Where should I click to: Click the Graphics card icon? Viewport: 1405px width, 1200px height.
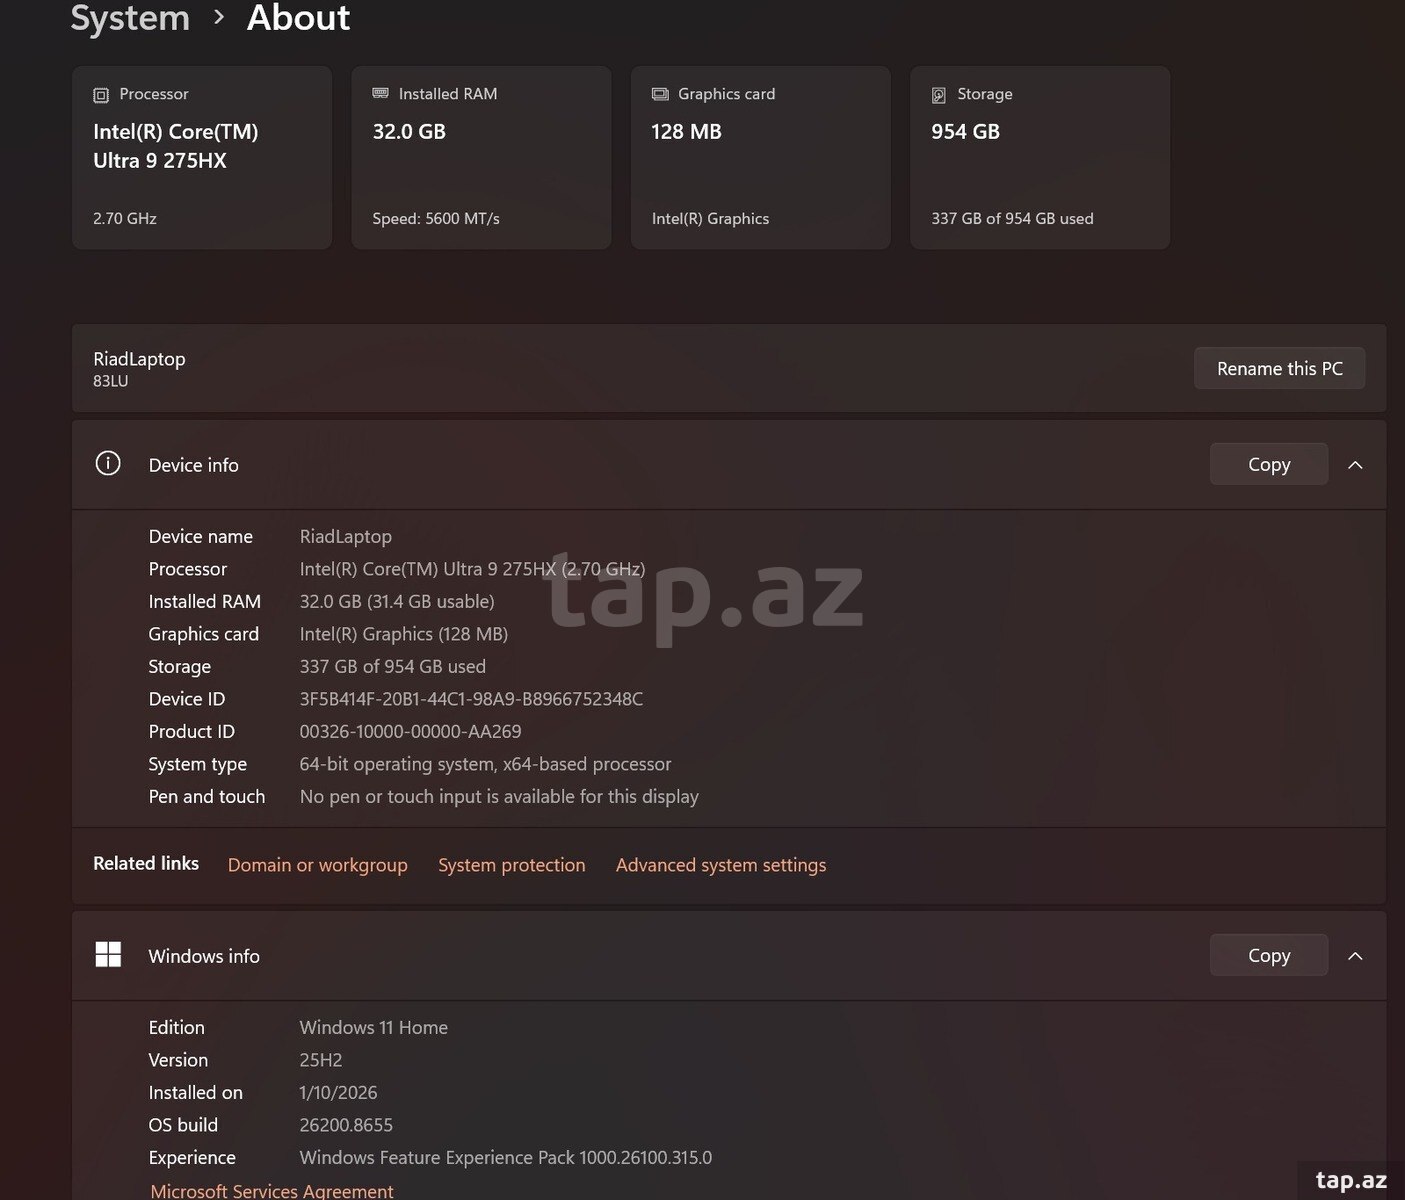coord(660,94)
